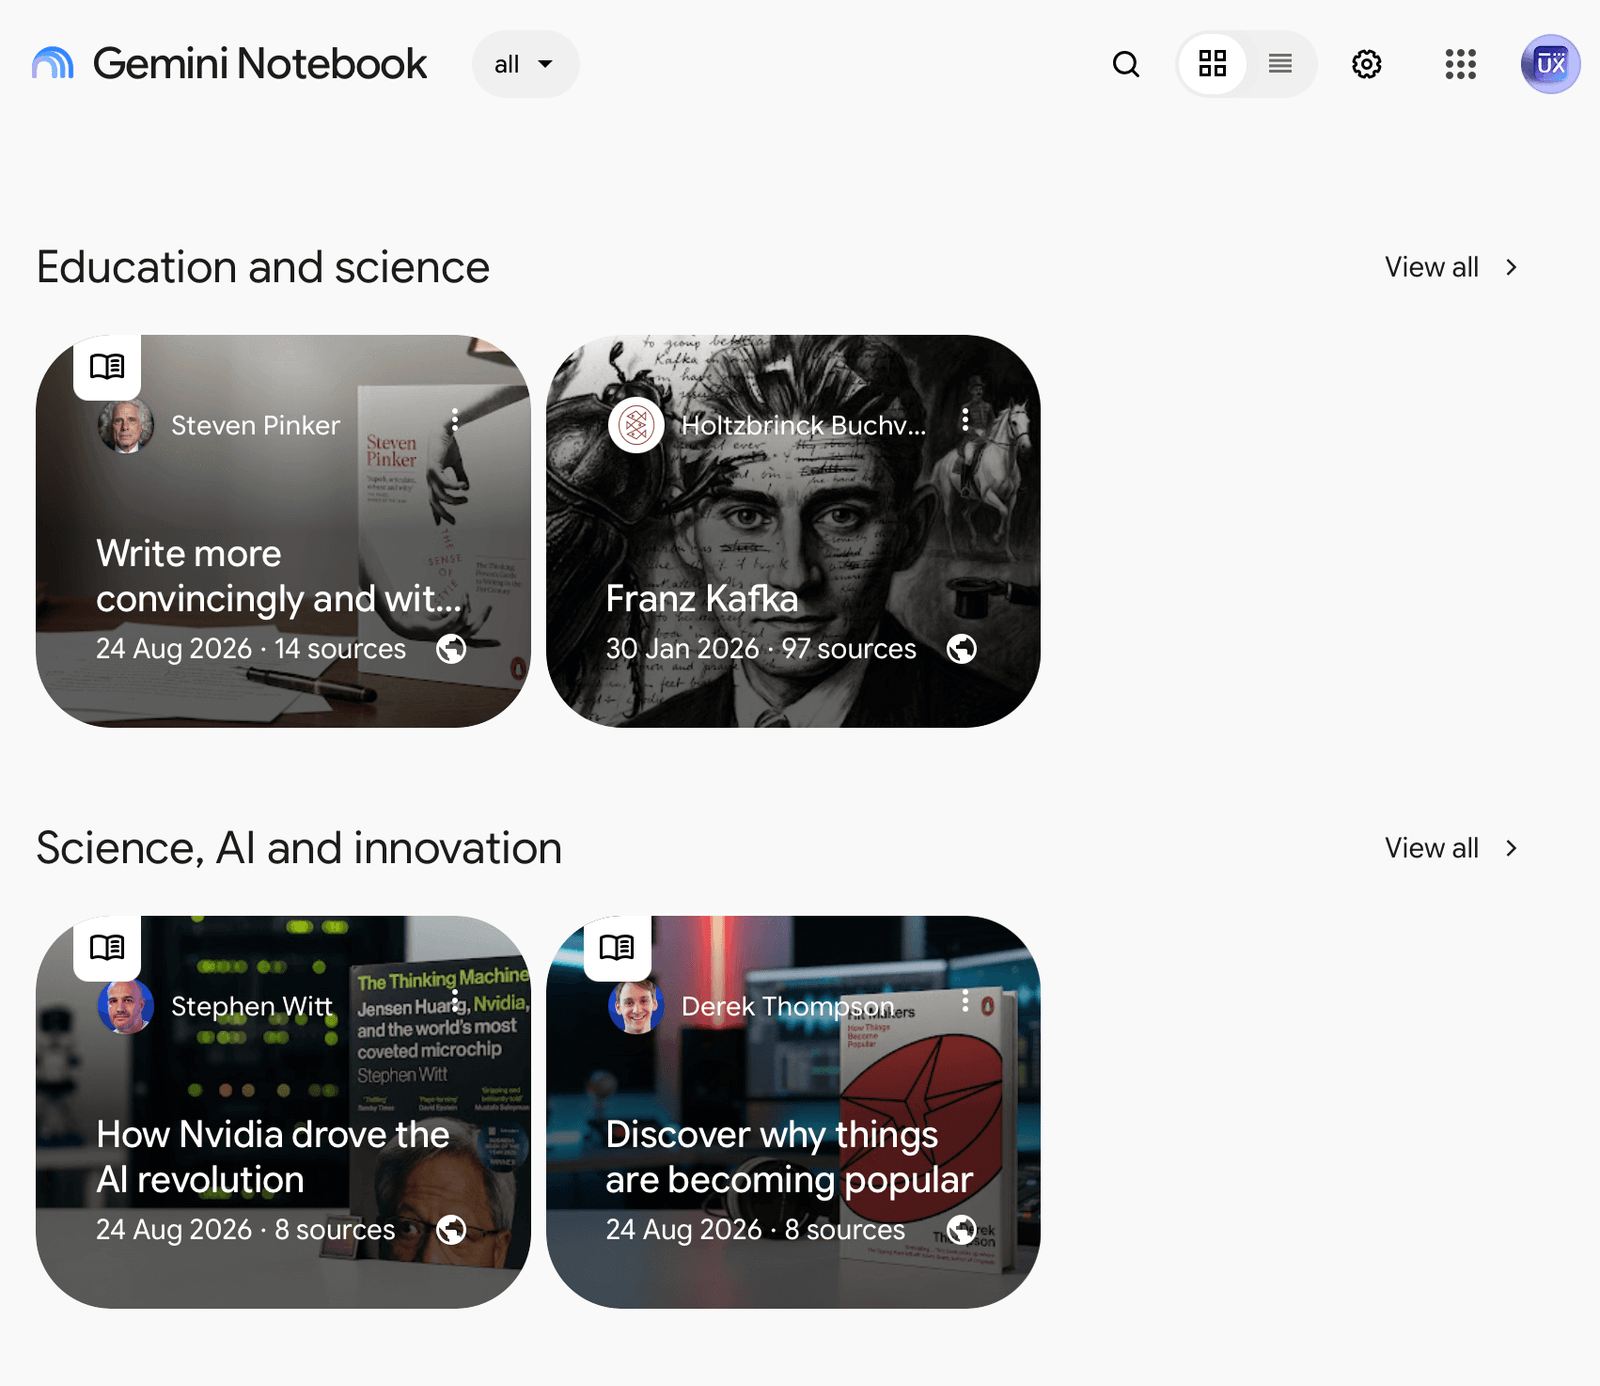
Task: Click "Discover why things are becoming popular" title
Action: point(789,1157)
